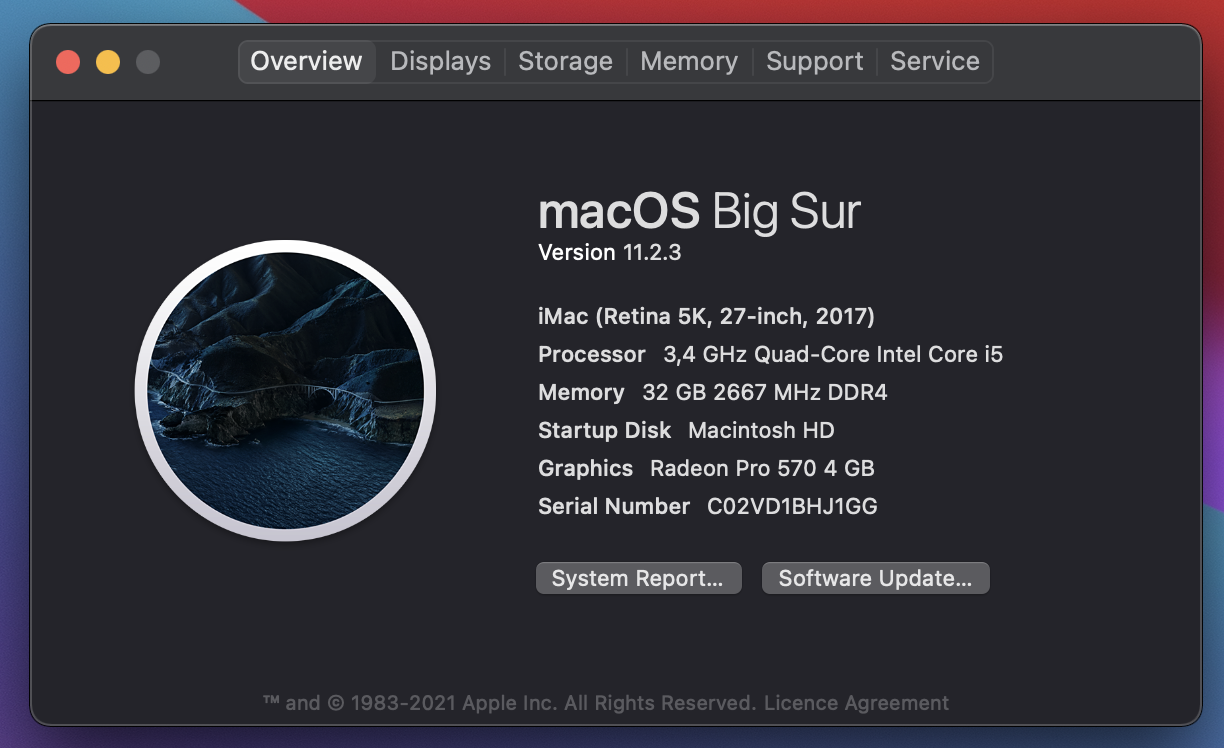Click the Graphics label
The width and height of the screenshot is (1224, 748).
point(586,468)
